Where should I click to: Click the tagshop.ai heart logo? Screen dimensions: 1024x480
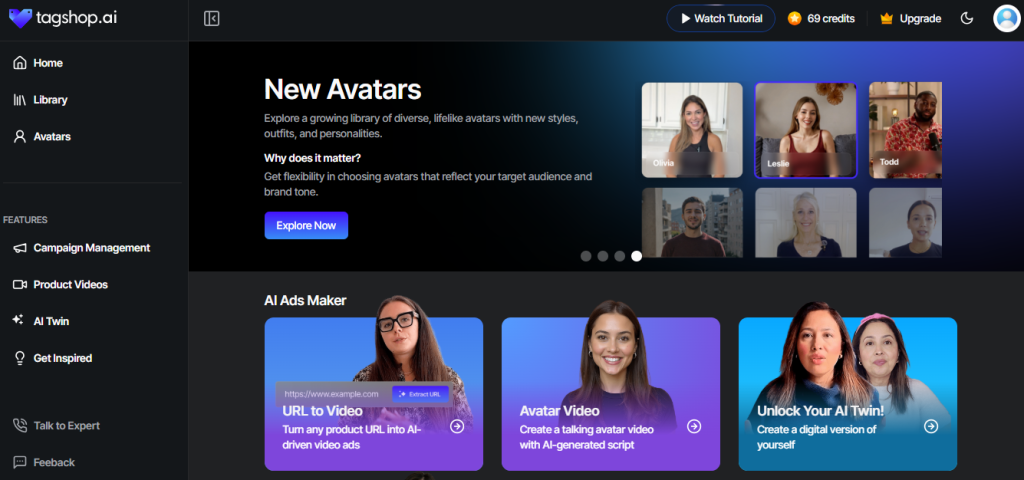click(x=21, y=18)
